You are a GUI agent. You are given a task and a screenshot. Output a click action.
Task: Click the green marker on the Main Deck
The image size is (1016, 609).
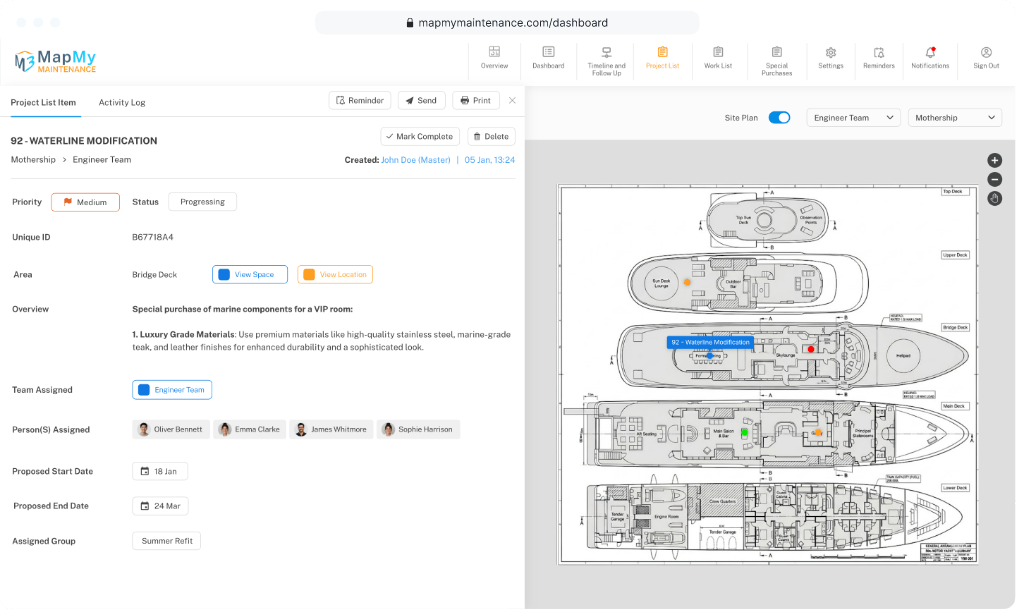click(745, 431)
